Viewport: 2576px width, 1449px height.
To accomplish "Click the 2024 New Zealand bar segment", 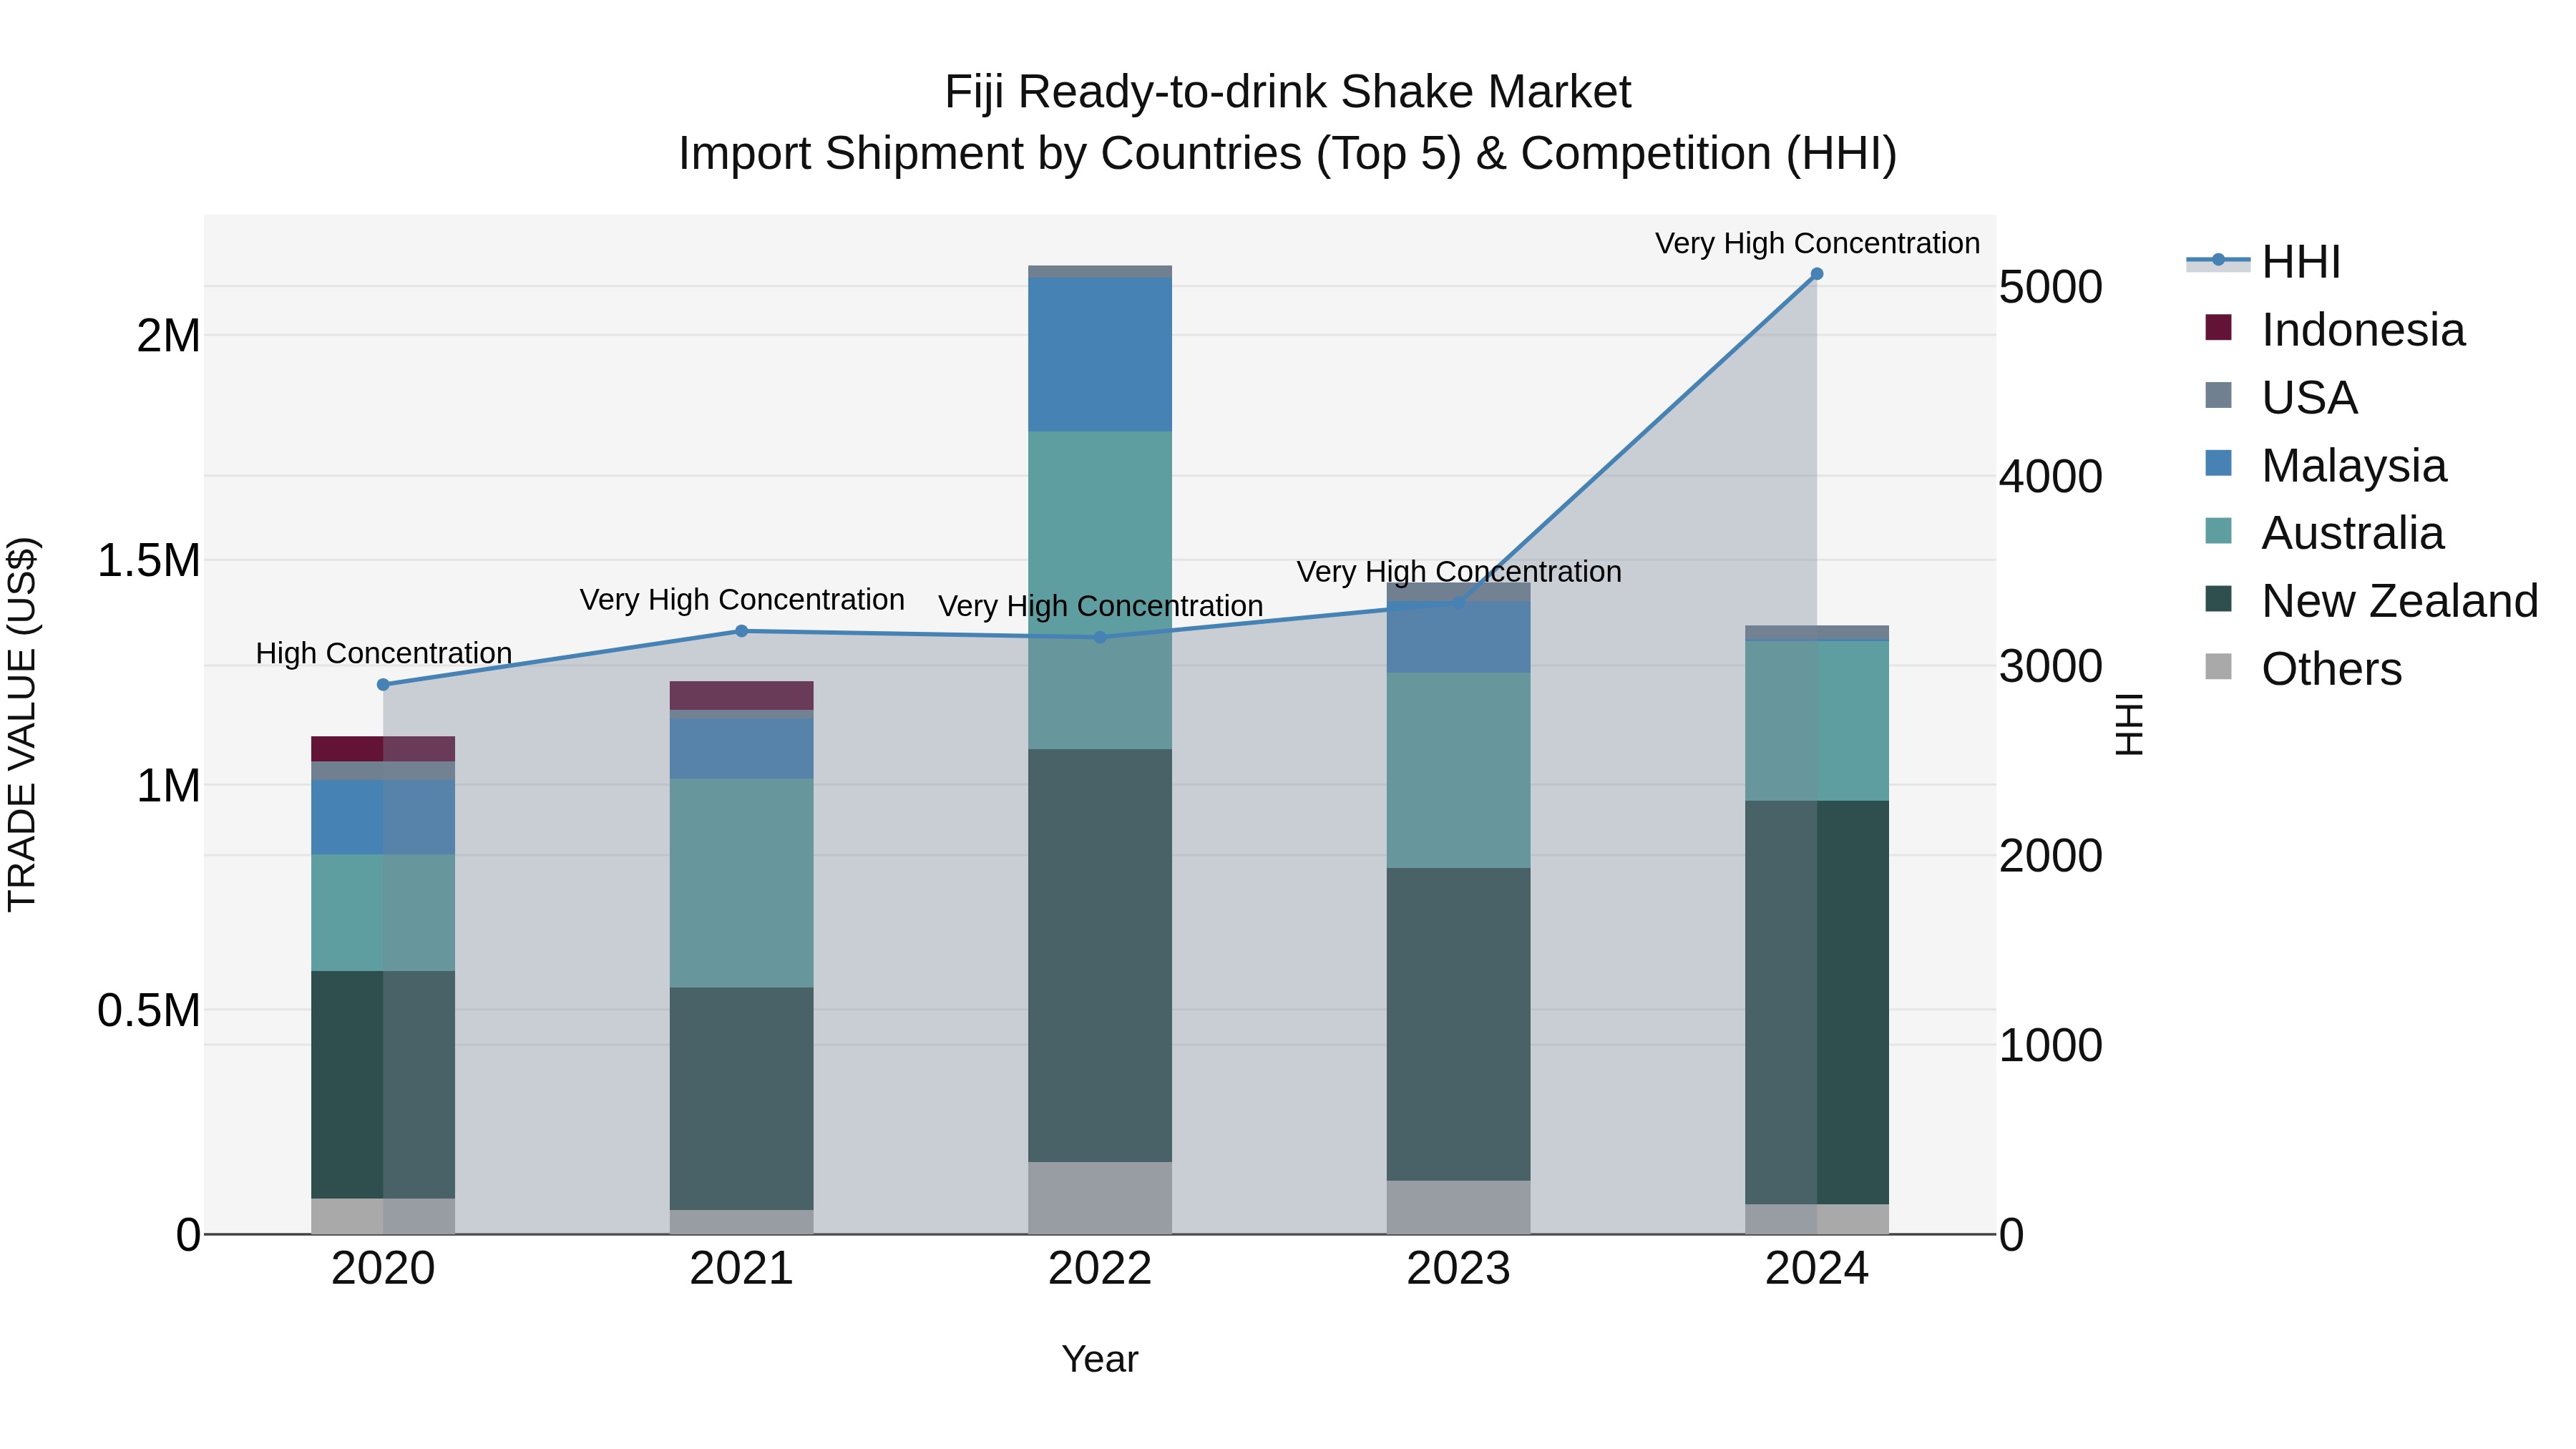I will coord(1817,1003).
